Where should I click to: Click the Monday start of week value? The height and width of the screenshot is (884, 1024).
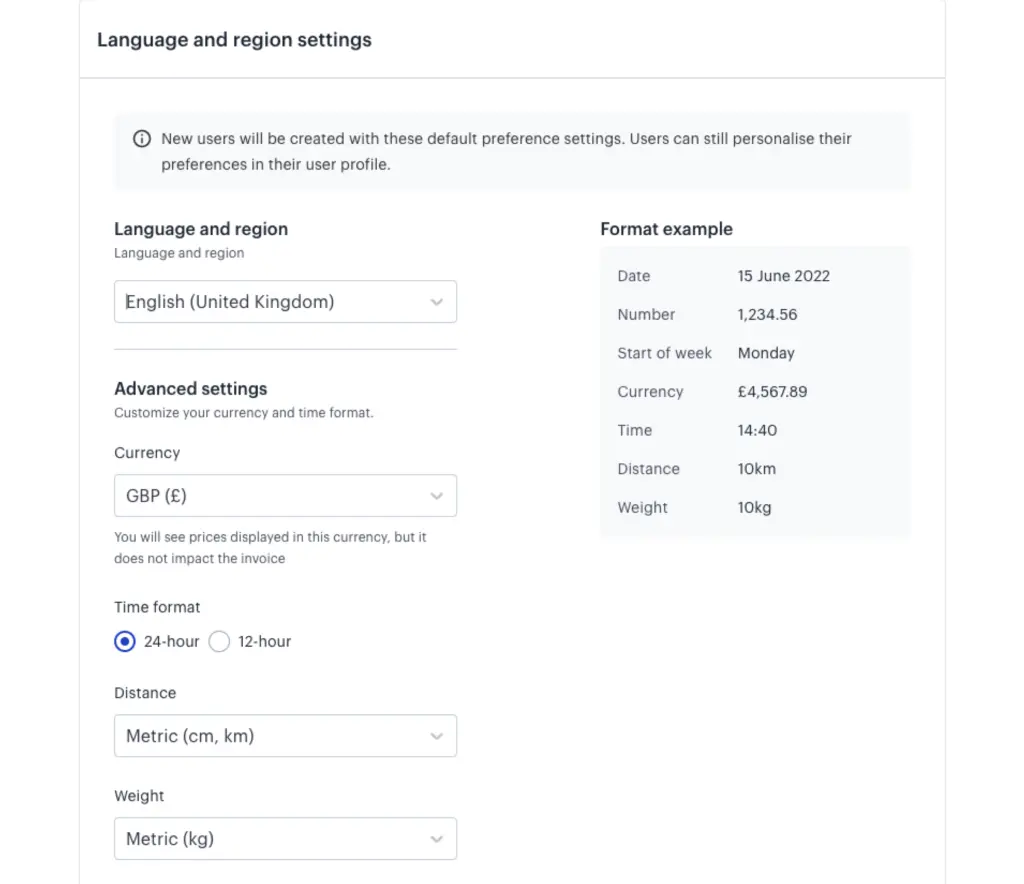tap(766, 353)
